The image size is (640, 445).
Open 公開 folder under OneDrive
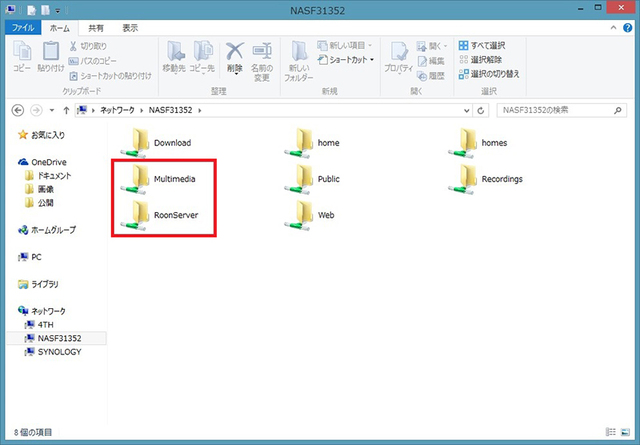[39, 202]
